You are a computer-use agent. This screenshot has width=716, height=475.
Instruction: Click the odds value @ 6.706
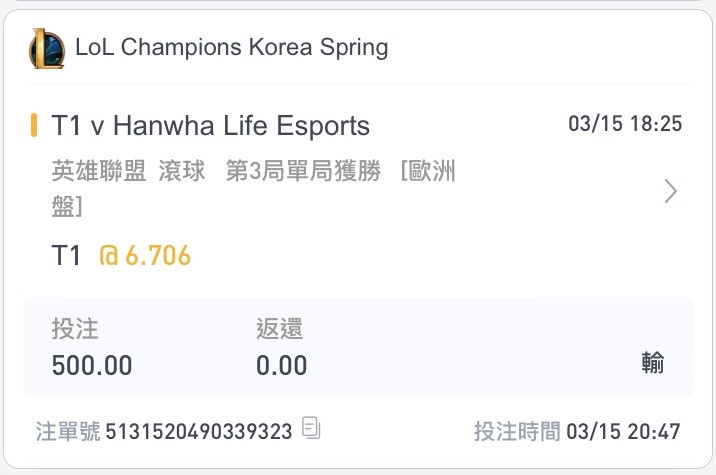145,255
